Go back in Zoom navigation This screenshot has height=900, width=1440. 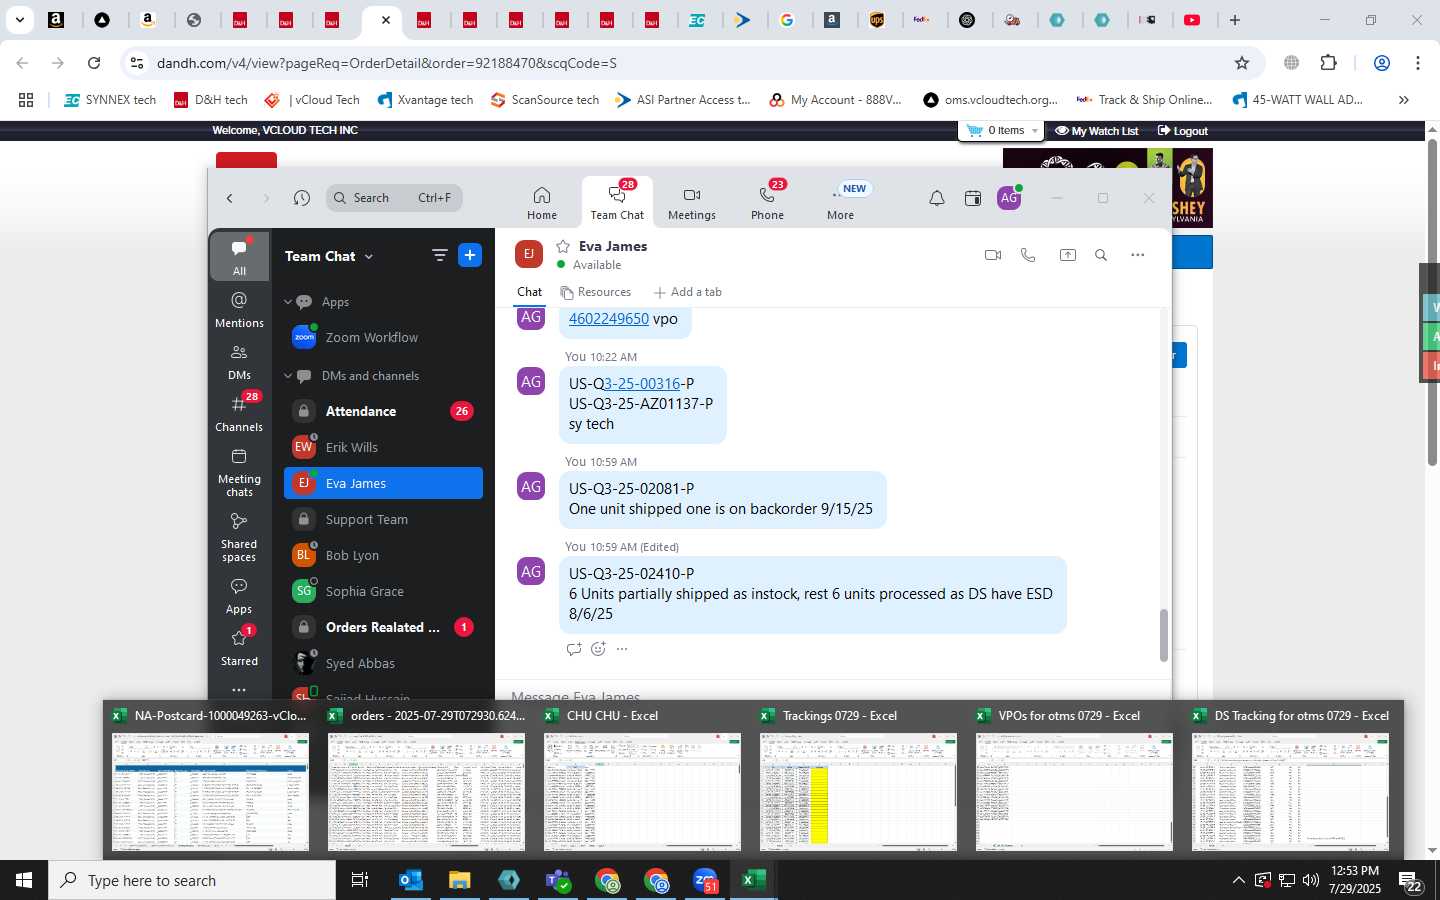pos(230,198)
